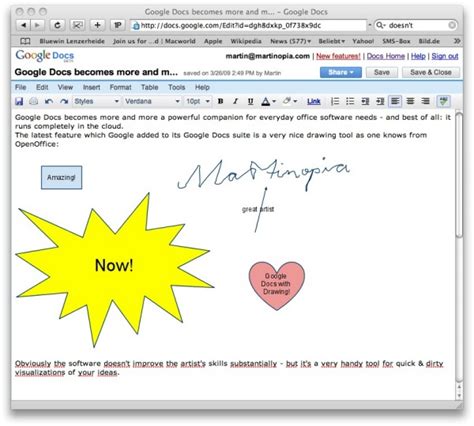Image resolution: width=474 pixels, height=426 pixels.
Task: Open the Tools menu
Action: pyautogui.click(x=176, y=87)
